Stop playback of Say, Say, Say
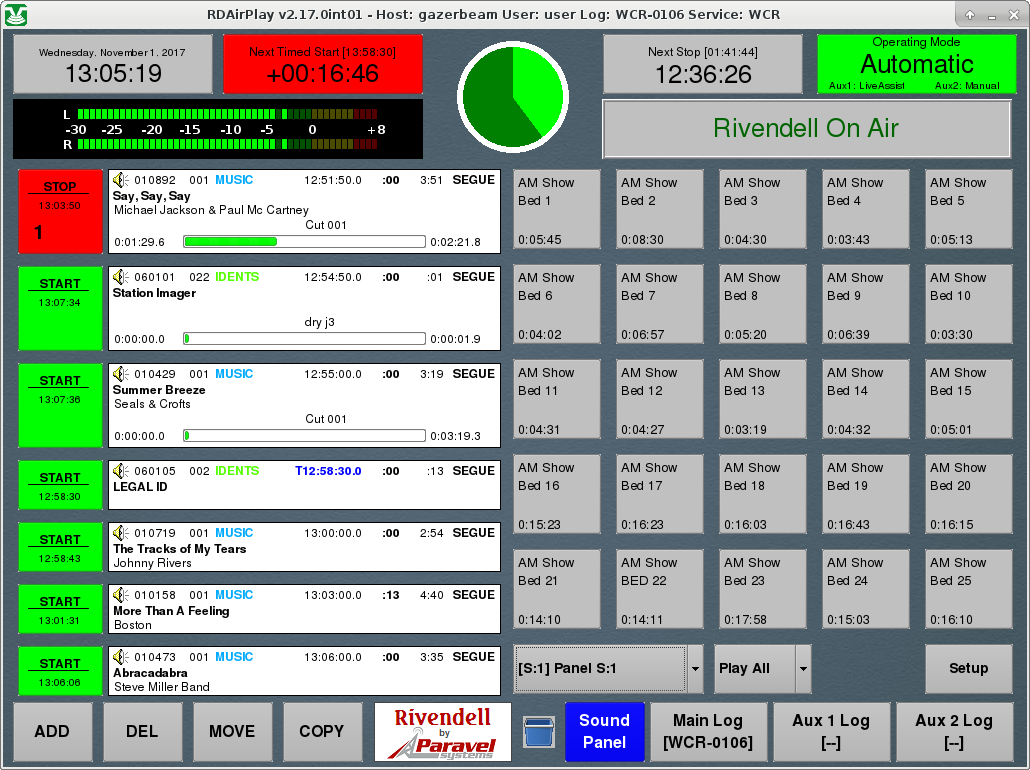The height and width of the screenshot is (770, 1030). 60,210
